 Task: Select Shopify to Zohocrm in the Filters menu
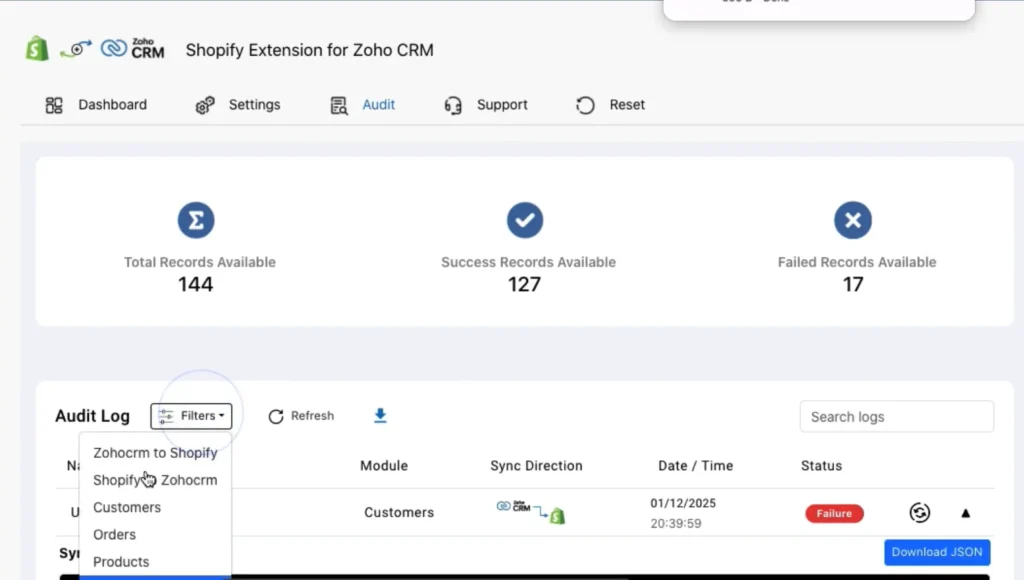pos(155,480)
